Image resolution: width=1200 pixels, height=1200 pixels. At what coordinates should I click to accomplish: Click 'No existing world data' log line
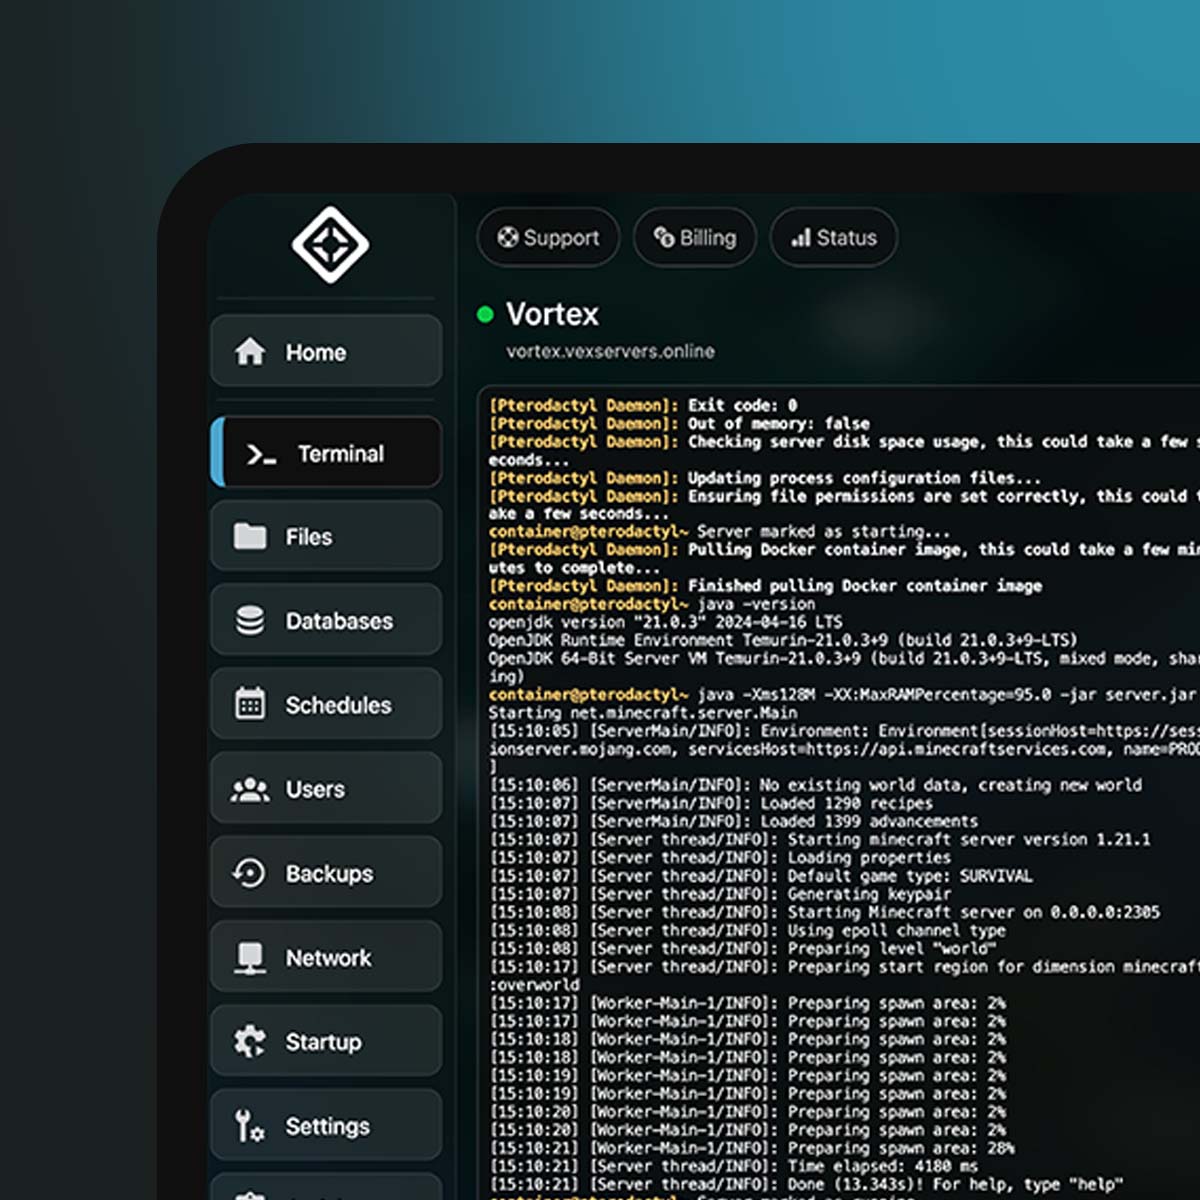pyautogui.click(x=815, y=785)
